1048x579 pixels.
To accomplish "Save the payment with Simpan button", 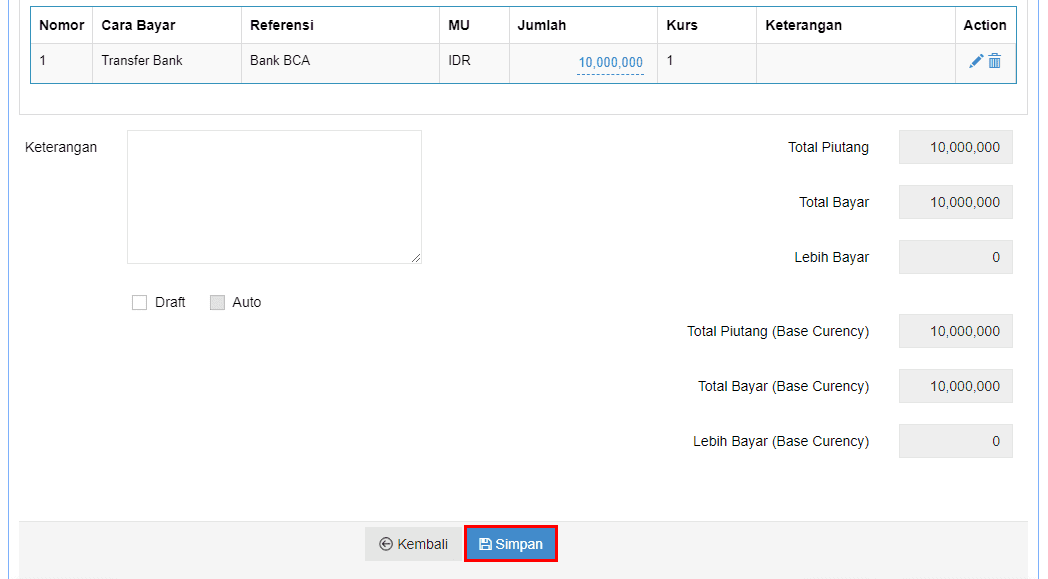I will click(511, 544).
